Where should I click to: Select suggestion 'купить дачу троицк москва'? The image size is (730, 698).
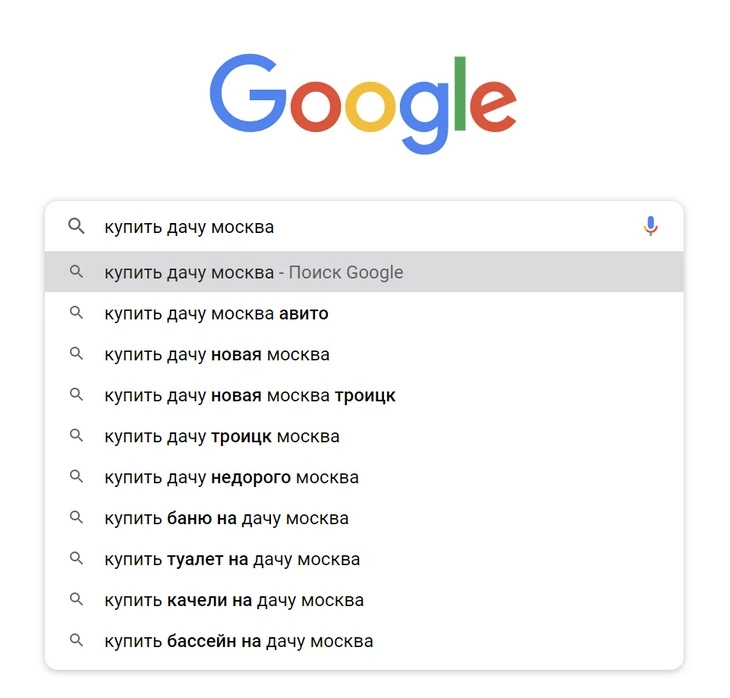[364, 436]
